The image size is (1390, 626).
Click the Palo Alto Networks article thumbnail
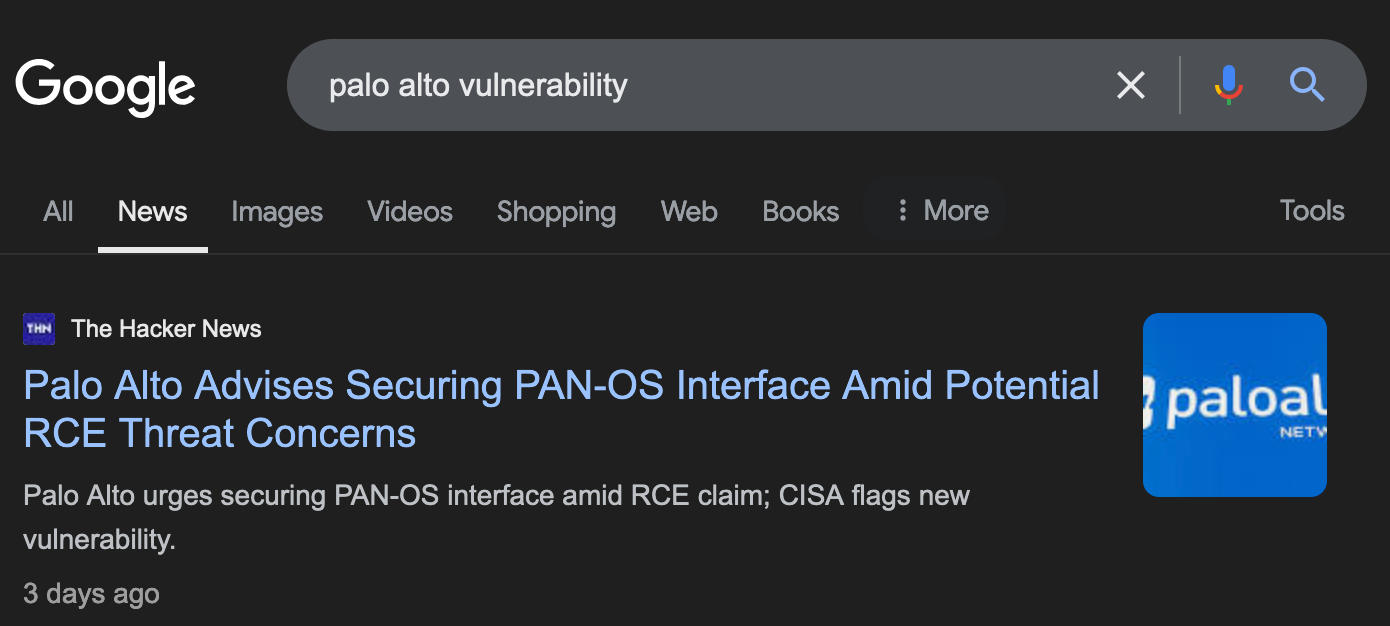pos(1234,405)
